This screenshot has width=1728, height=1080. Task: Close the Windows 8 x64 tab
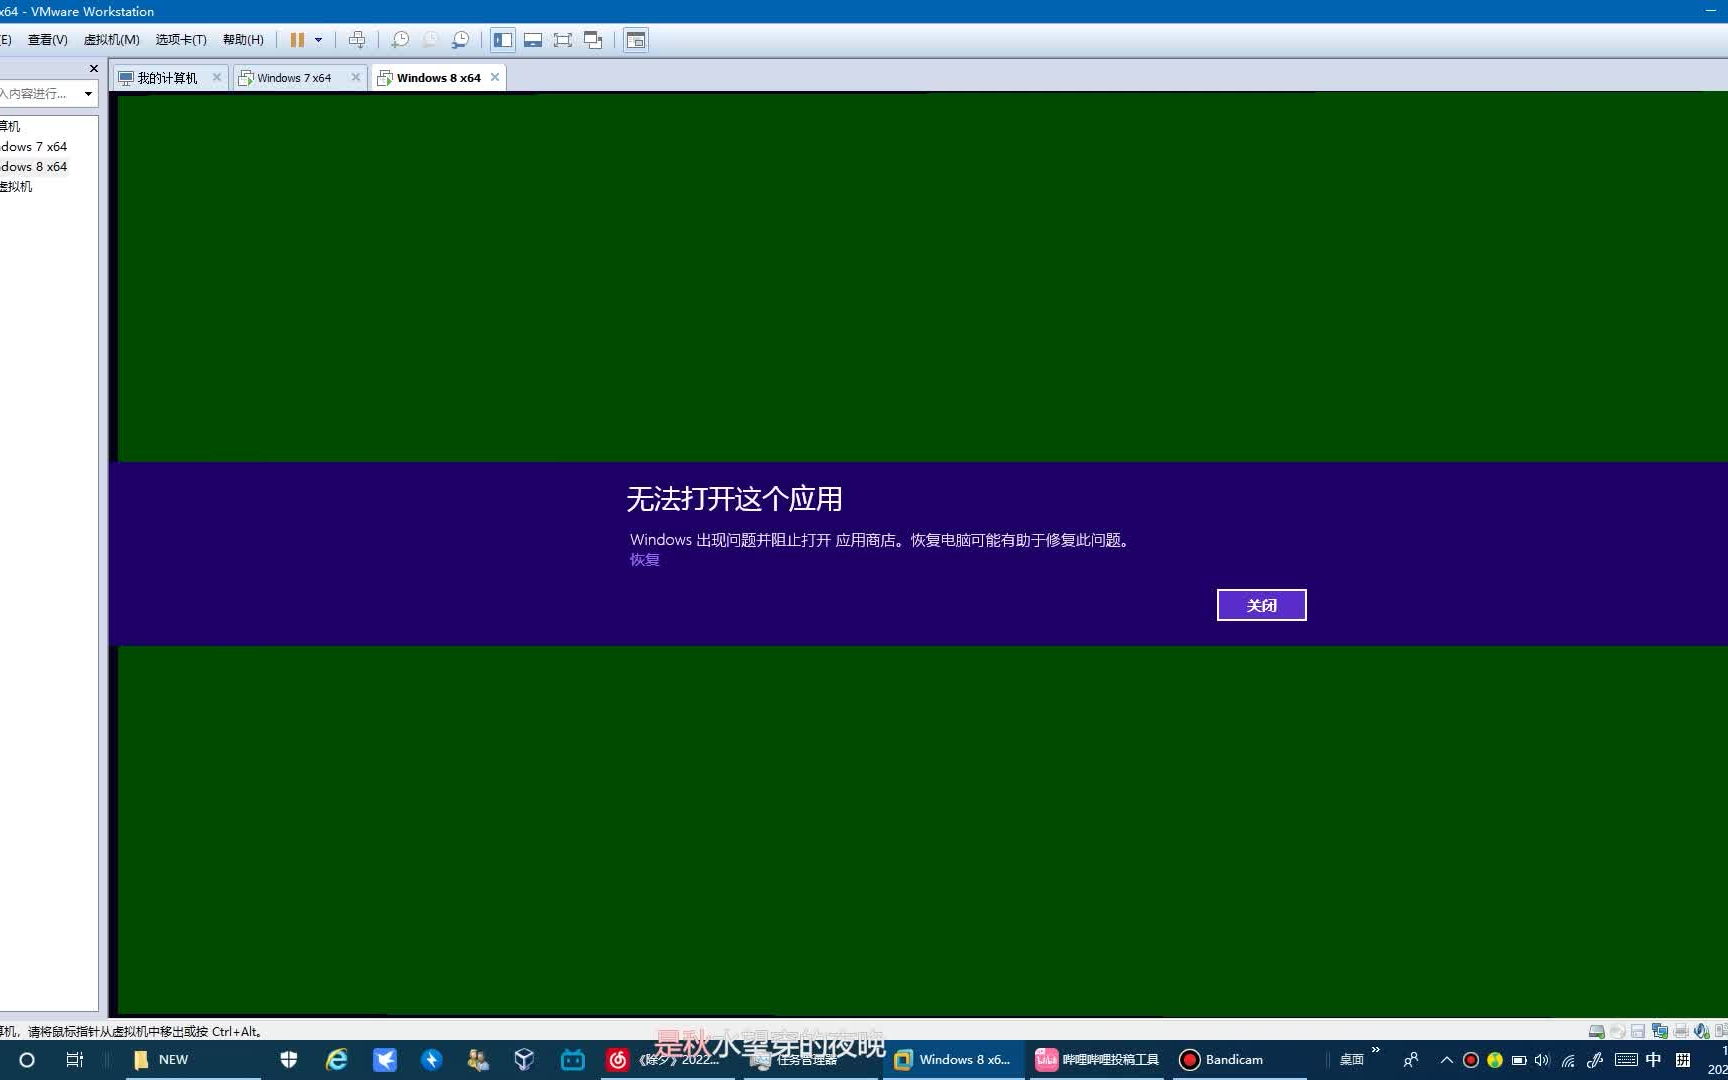click(495, 77)
